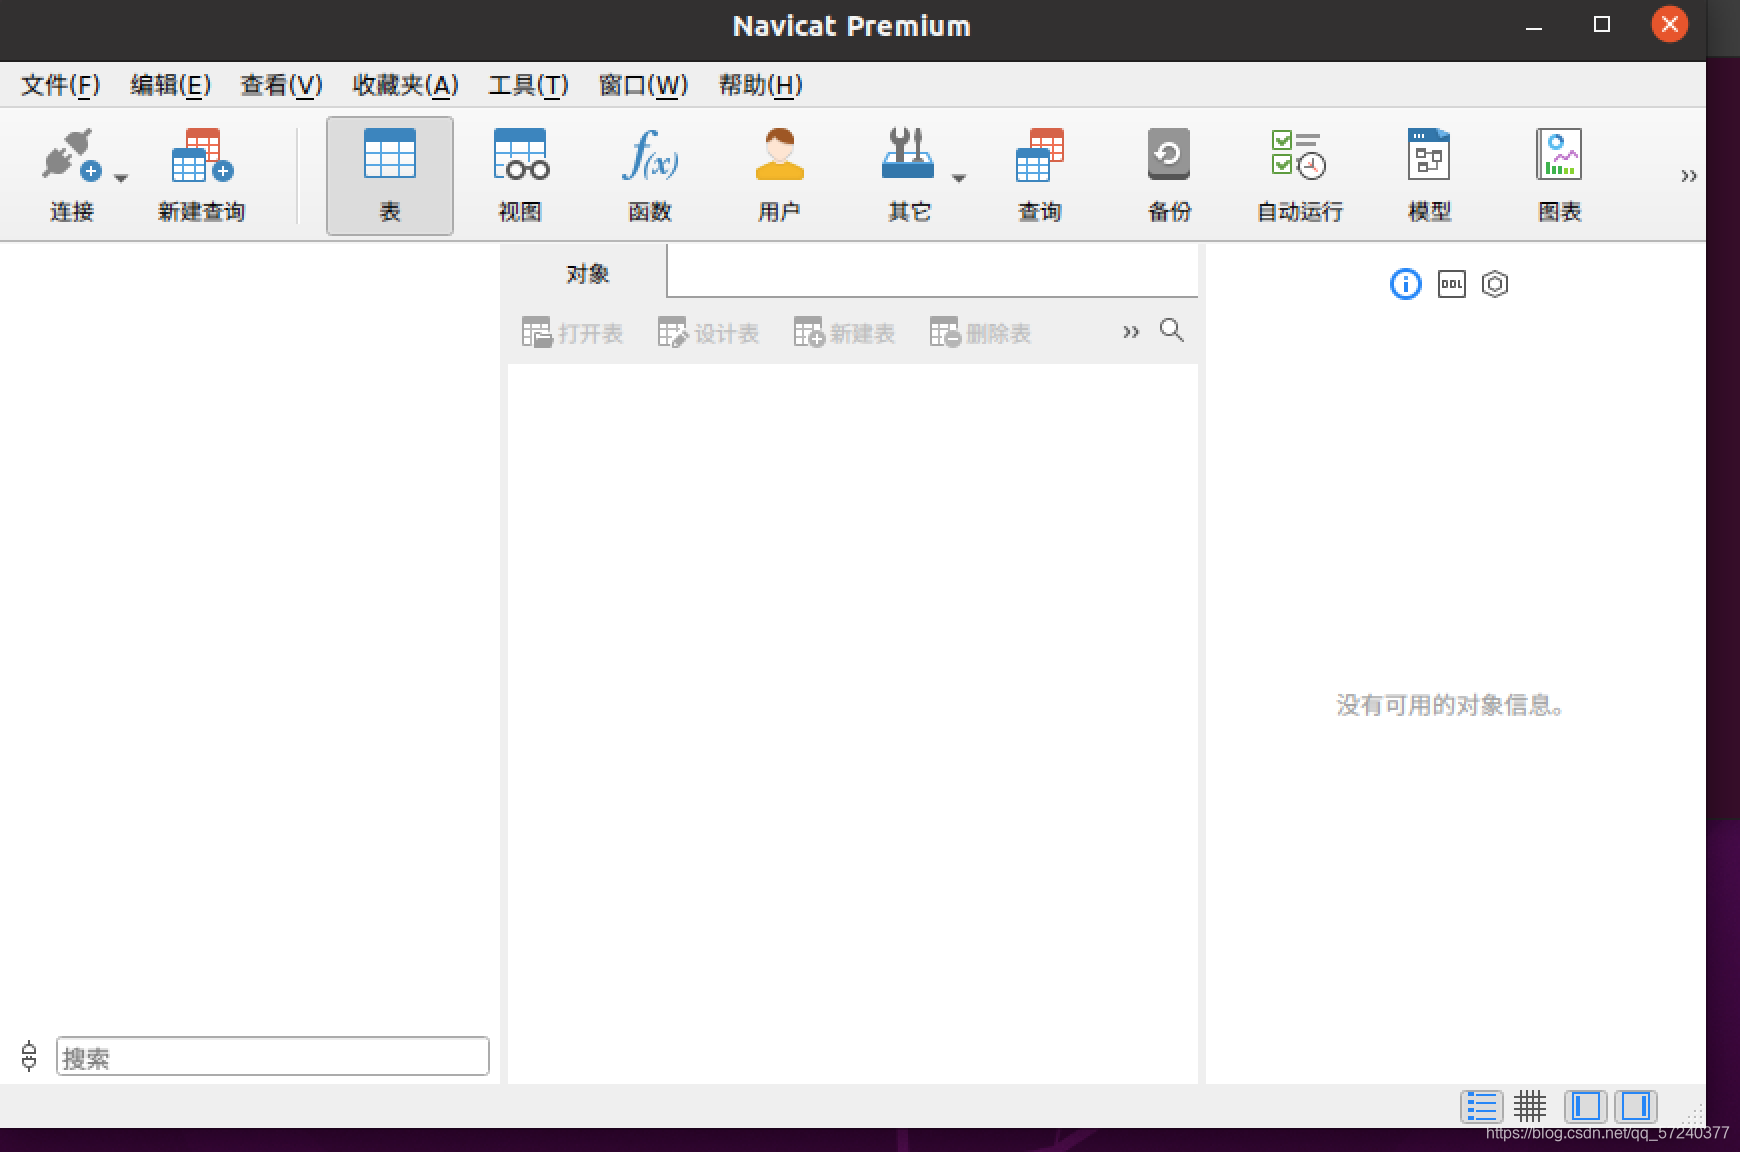
Task: Open the Favorites (收藏夹) menu
Action: (405, 85)
